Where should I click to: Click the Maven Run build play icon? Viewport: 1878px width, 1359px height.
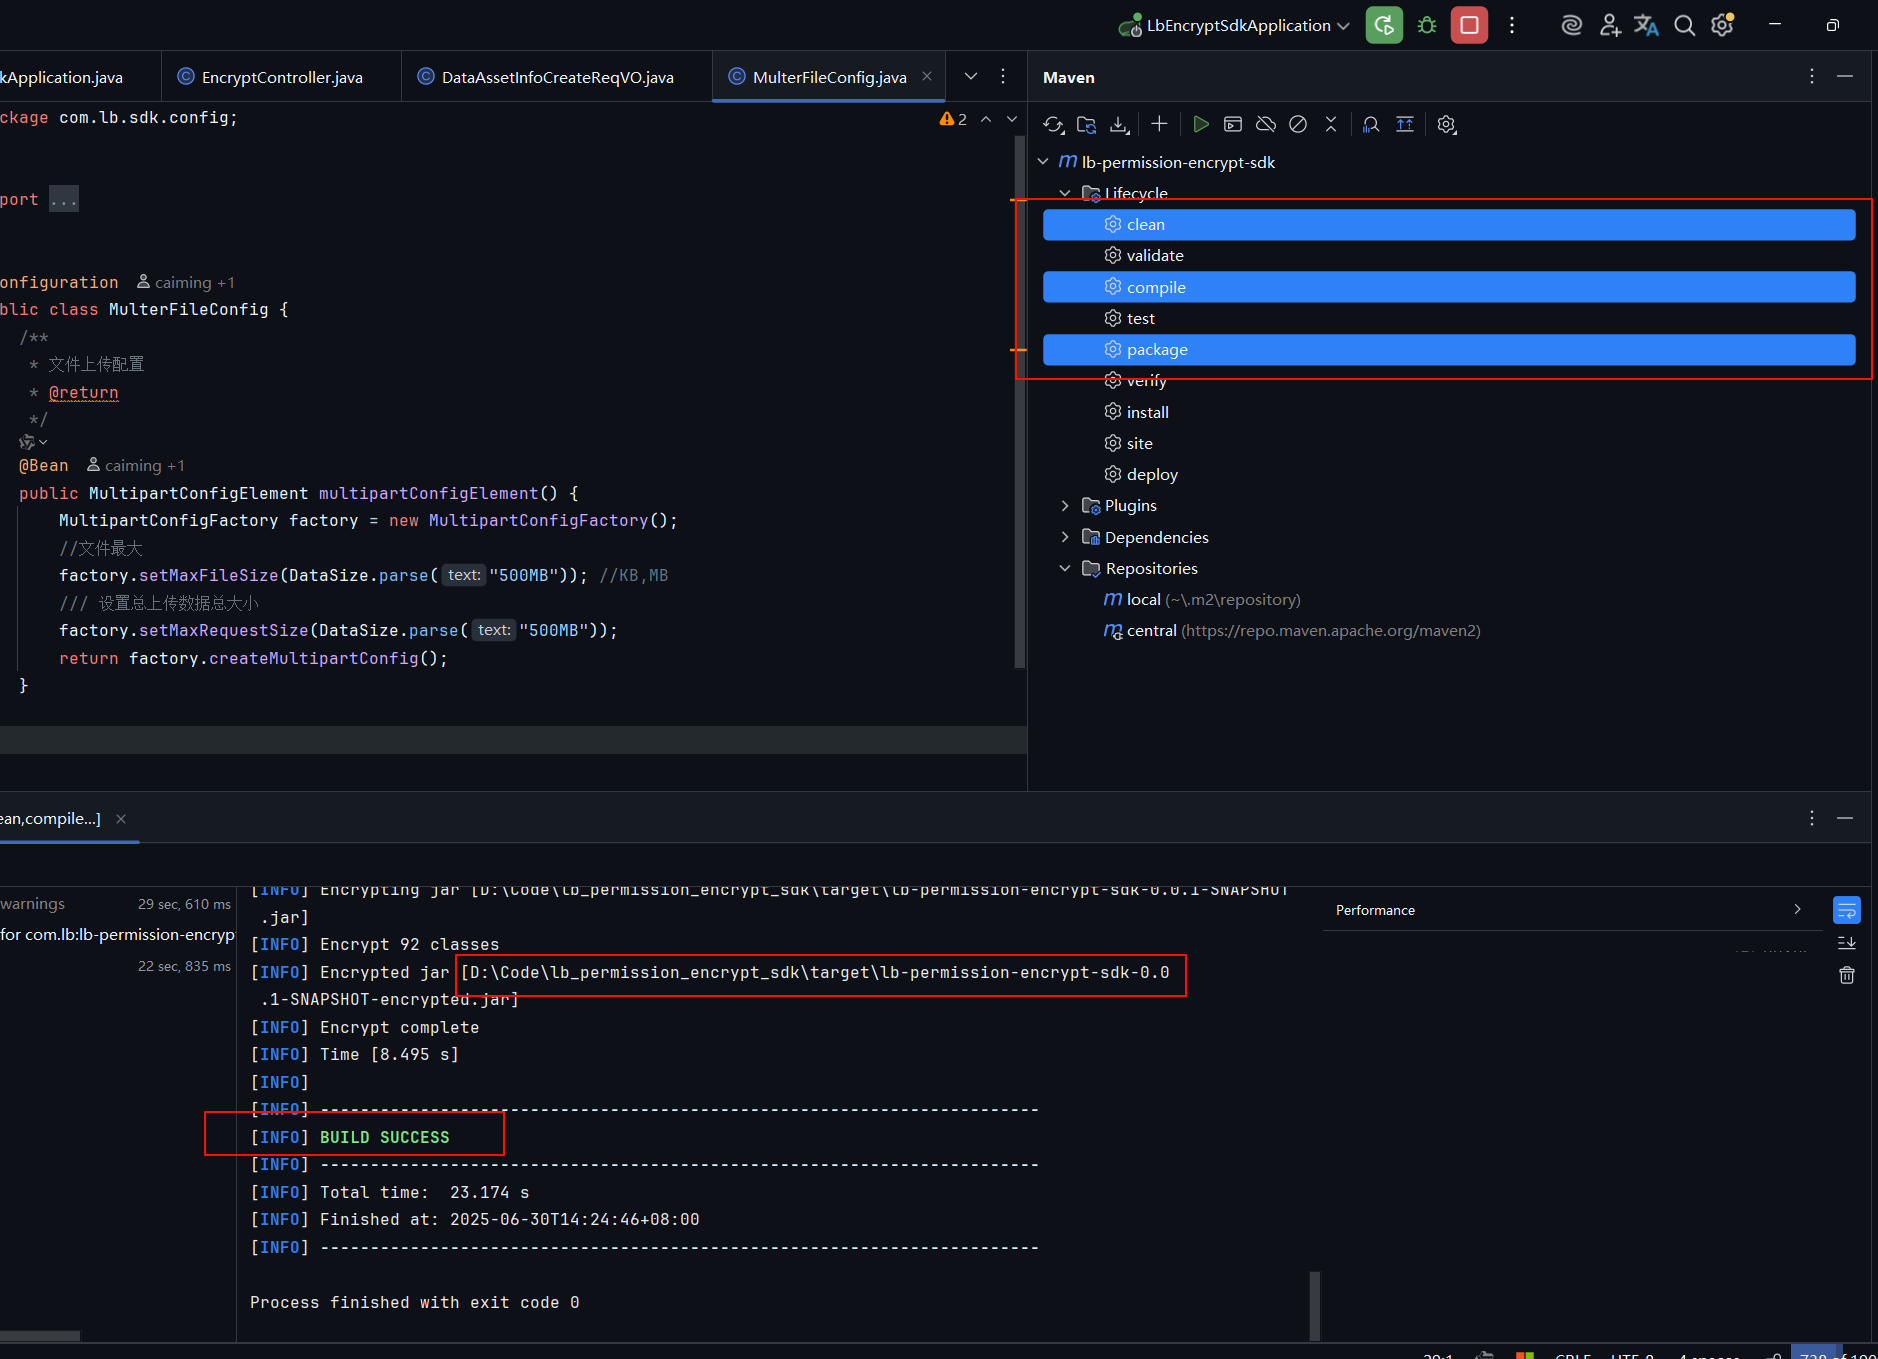1201,124
